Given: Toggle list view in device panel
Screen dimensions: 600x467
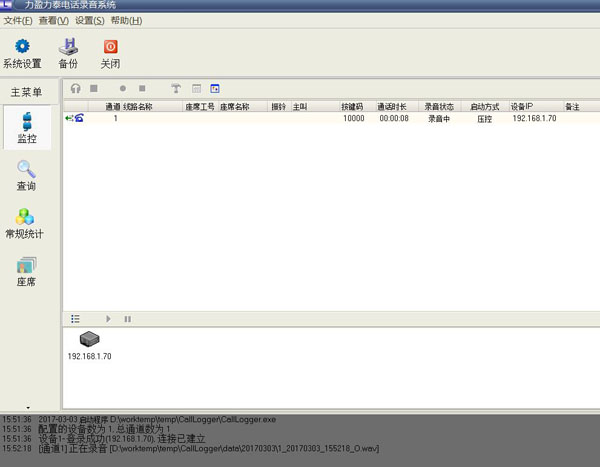Looking at the screenshot, I should [75, 319].
